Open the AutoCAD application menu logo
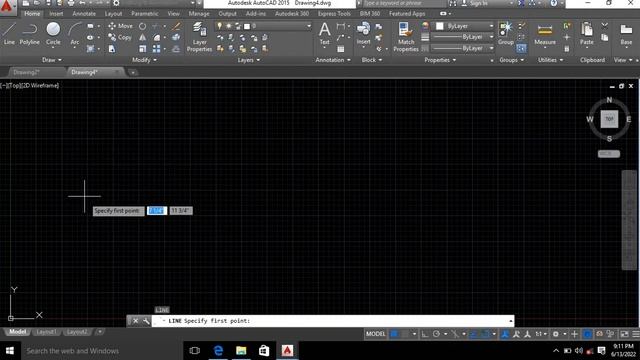640x360 pixels. (7, 7)
